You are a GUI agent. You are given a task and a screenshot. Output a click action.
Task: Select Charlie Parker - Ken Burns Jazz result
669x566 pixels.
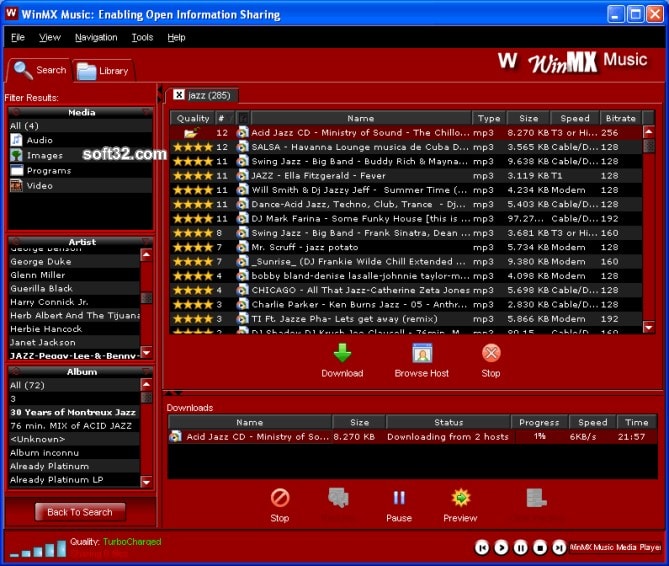pos(406,305)
